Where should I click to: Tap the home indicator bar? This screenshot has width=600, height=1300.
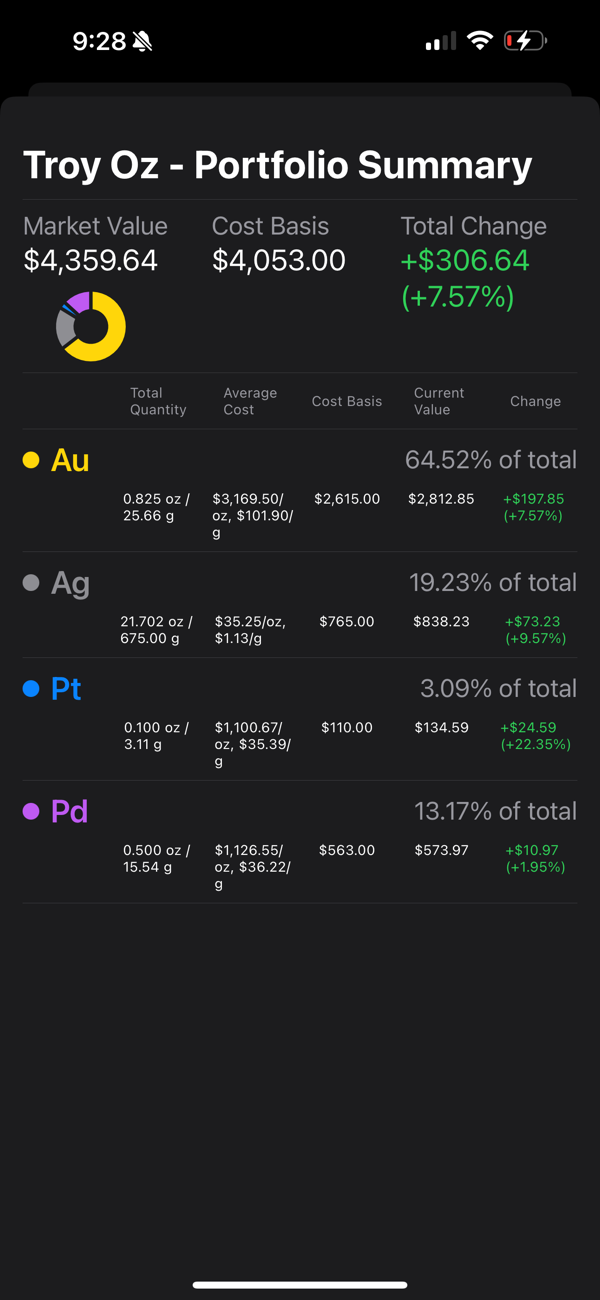[300, 1285]
